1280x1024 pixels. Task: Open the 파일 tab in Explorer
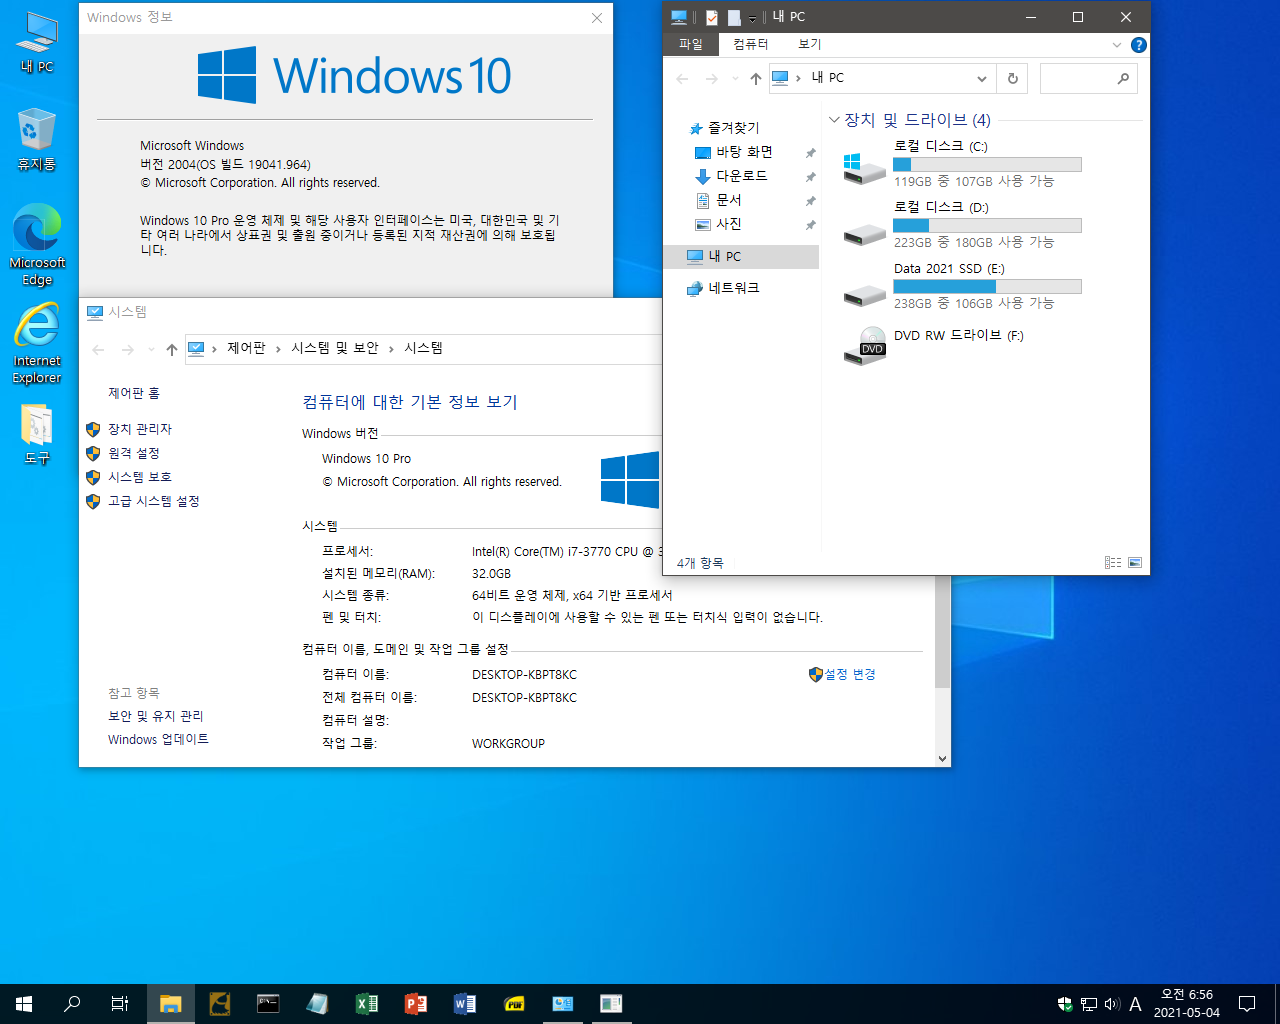[690, 45]
